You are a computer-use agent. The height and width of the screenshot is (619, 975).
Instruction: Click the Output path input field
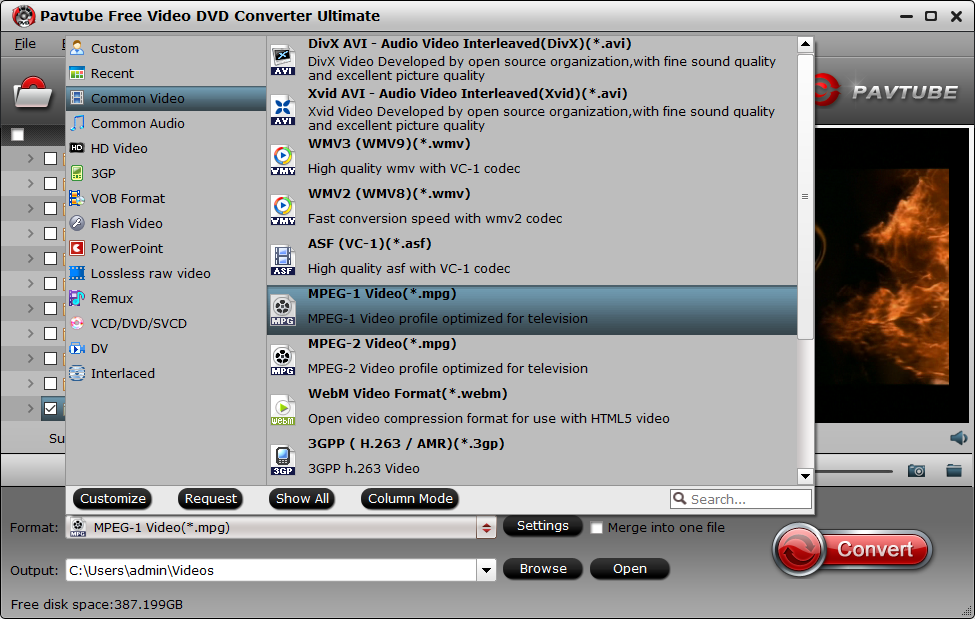(272, 570)
